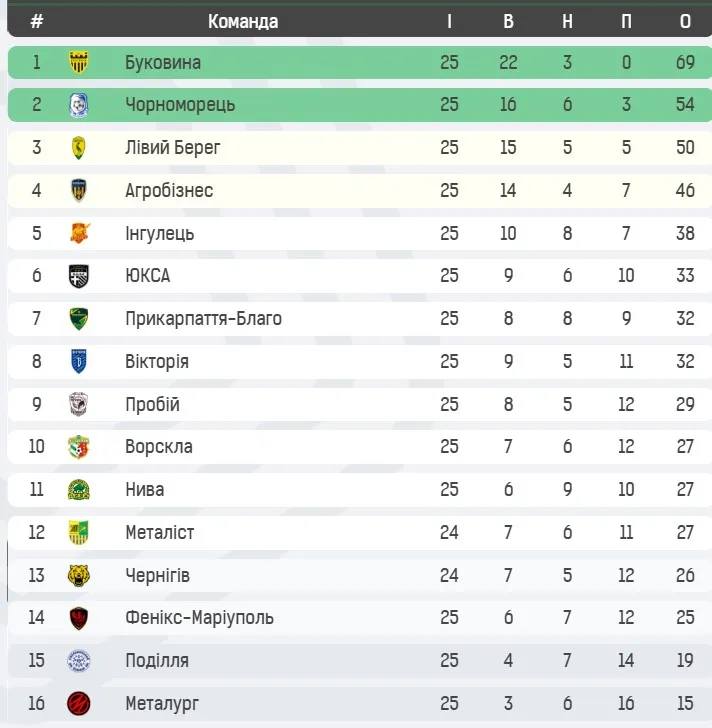Click the O points column header
This screenshot has width=712, height=728.
pos(684,21)
